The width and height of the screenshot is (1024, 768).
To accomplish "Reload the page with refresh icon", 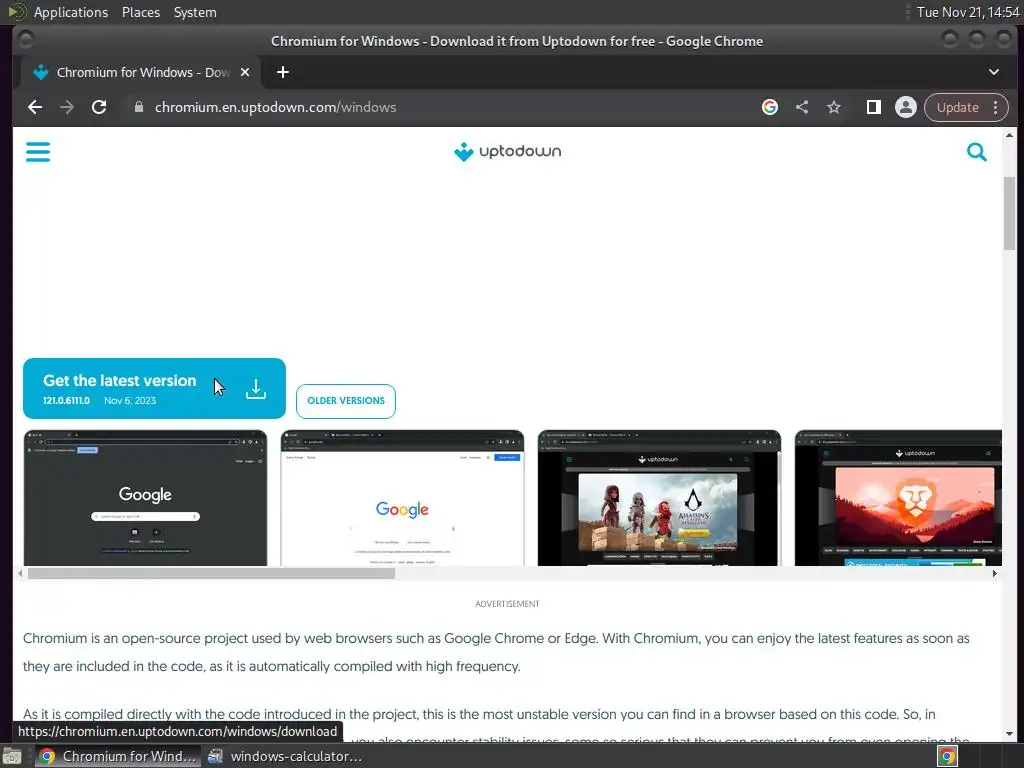I will [x=99, y=107].
